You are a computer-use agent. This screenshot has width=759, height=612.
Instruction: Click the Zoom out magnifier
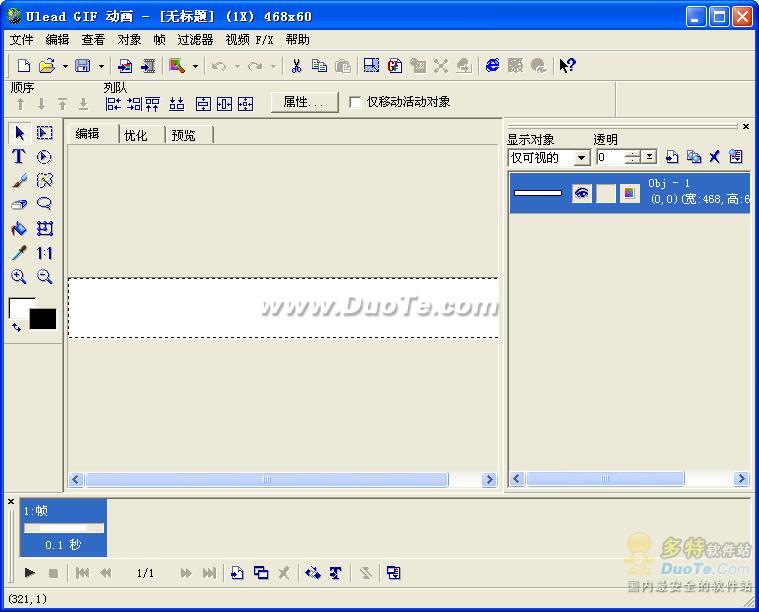(x=45, y=276)
